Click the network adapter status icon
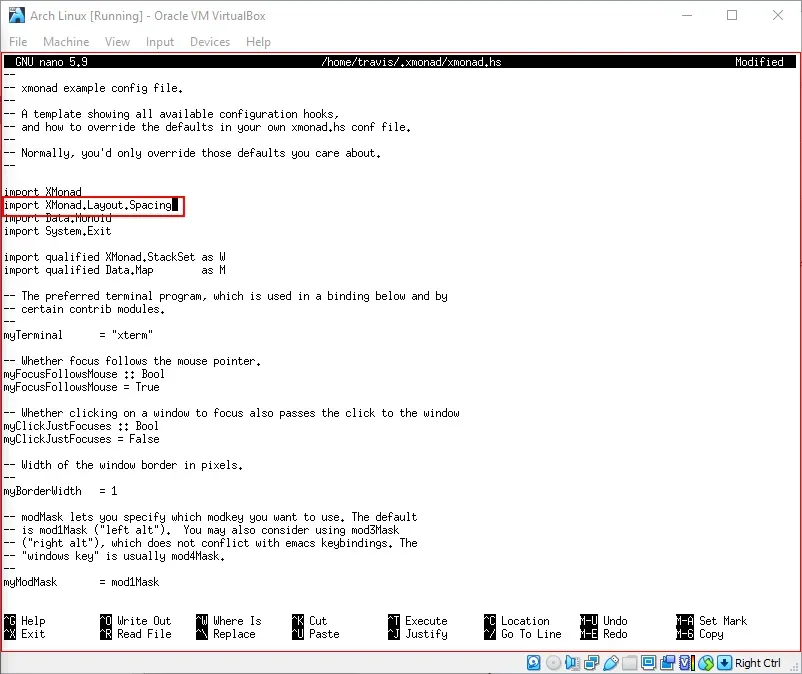 (591, 662)
